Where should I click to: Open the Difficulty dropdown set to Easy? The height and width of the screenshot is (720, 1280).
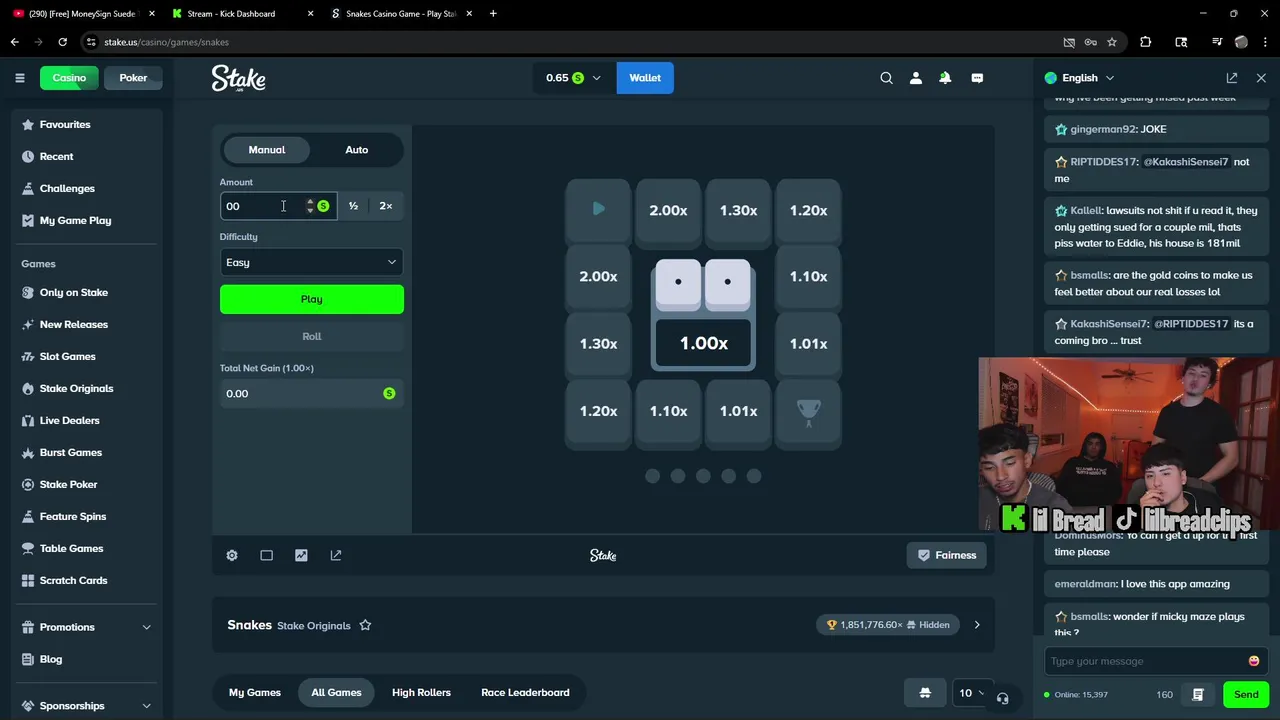[312, 262]
